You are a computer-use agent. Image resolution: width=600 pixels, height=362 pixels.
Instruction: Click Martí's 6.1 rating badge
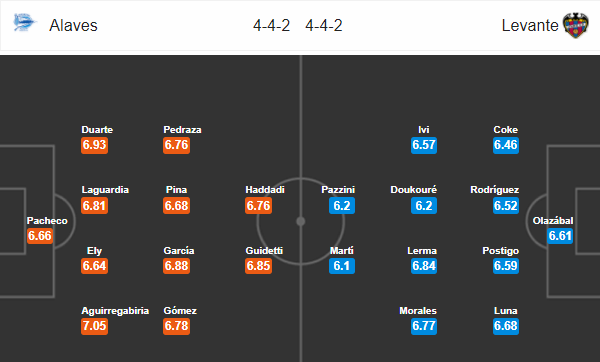tap(342, 266)
